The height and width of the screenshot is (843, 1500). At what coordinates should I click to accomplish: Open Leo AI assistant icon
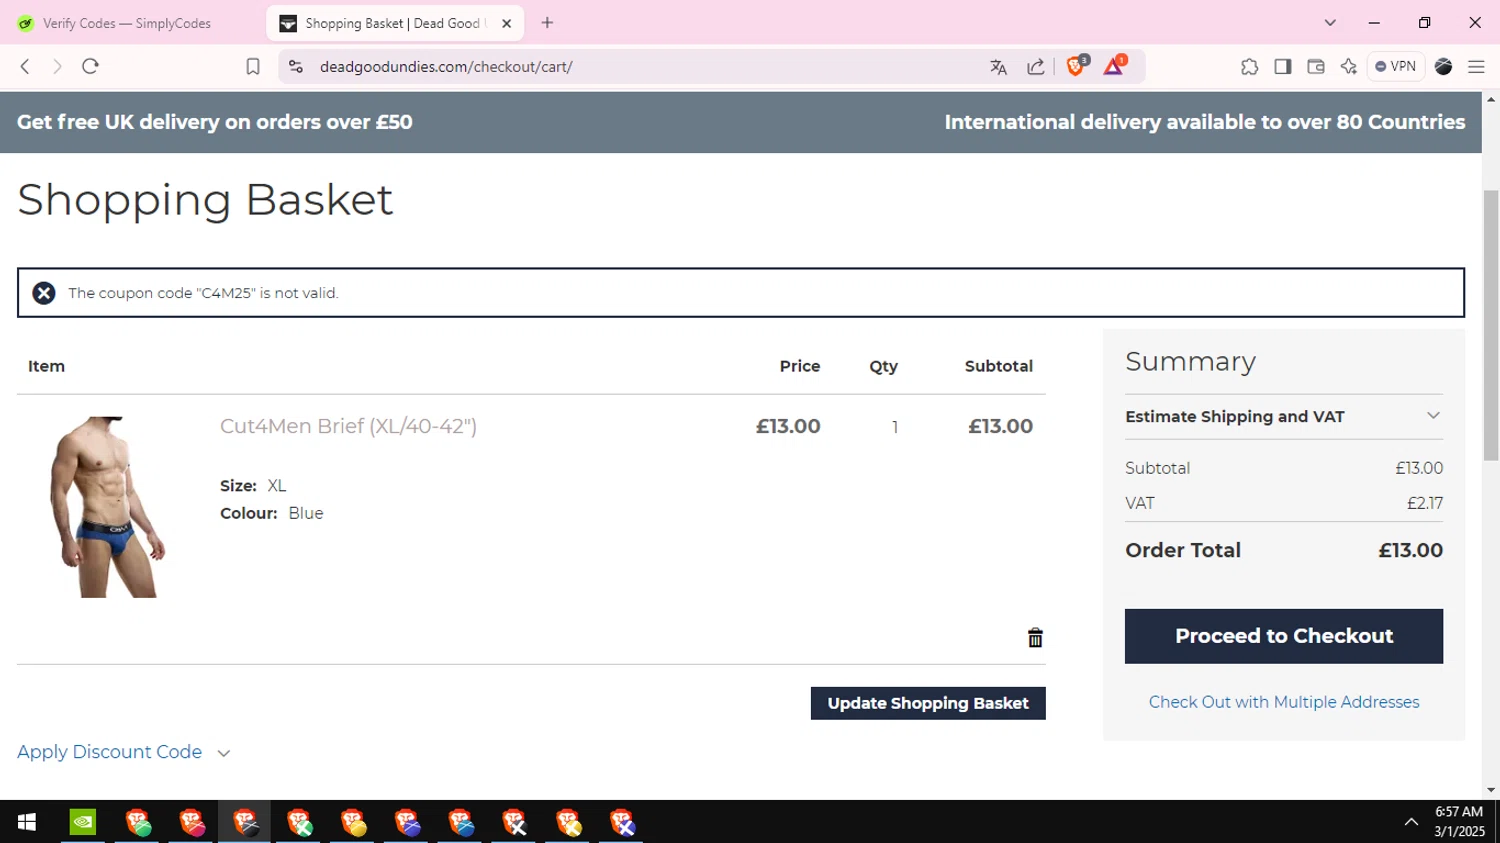pyautogui.click(x=1349, y=67)
